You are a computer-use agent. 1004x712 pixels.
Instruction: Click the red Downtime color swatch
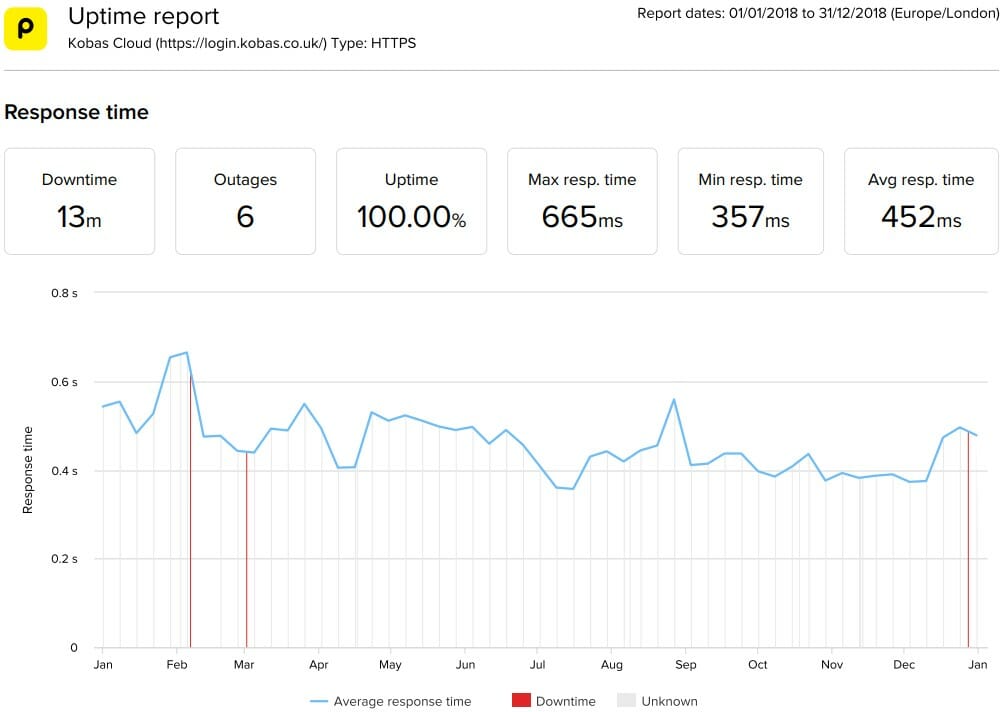[x=521, y=701]
